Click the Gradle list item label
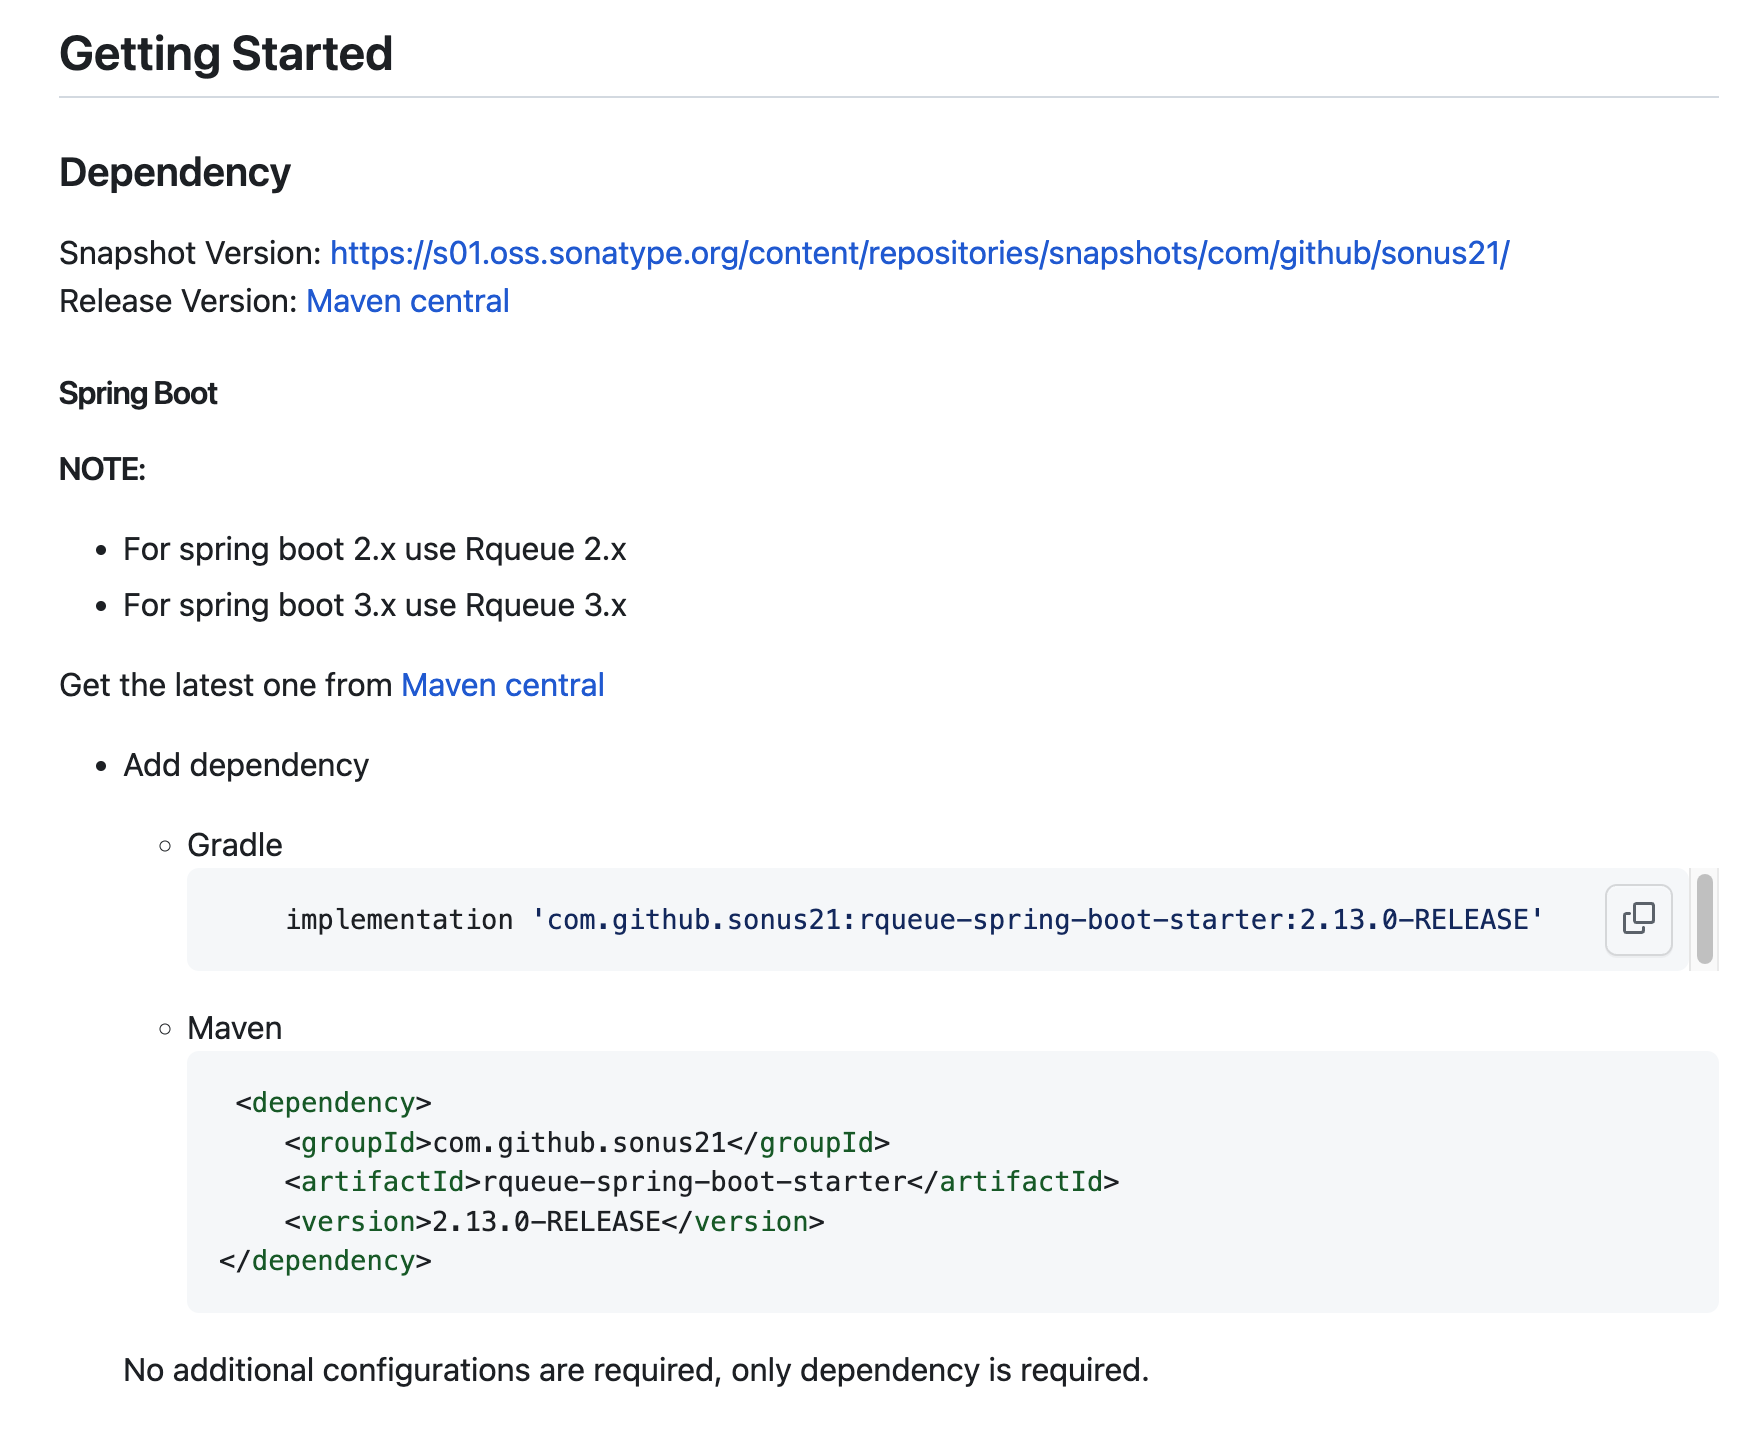The image size is (1762, 1430). coord(233,844)
